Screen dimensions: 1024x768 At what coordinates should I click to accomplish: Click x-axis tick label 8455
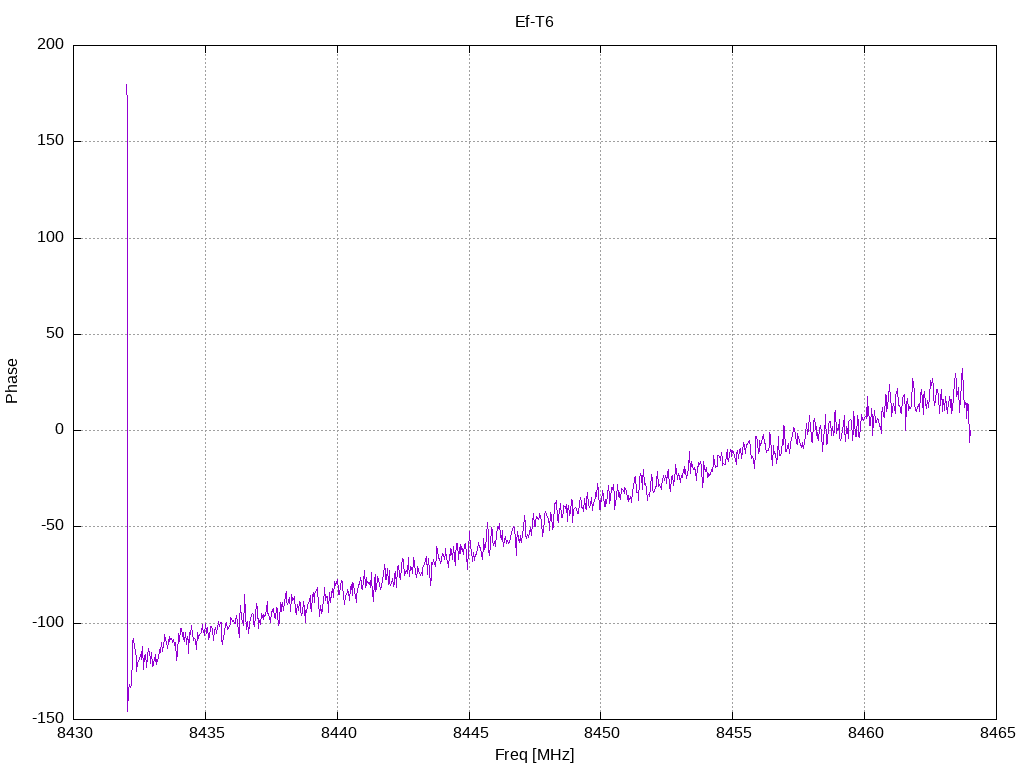[733, 733]
